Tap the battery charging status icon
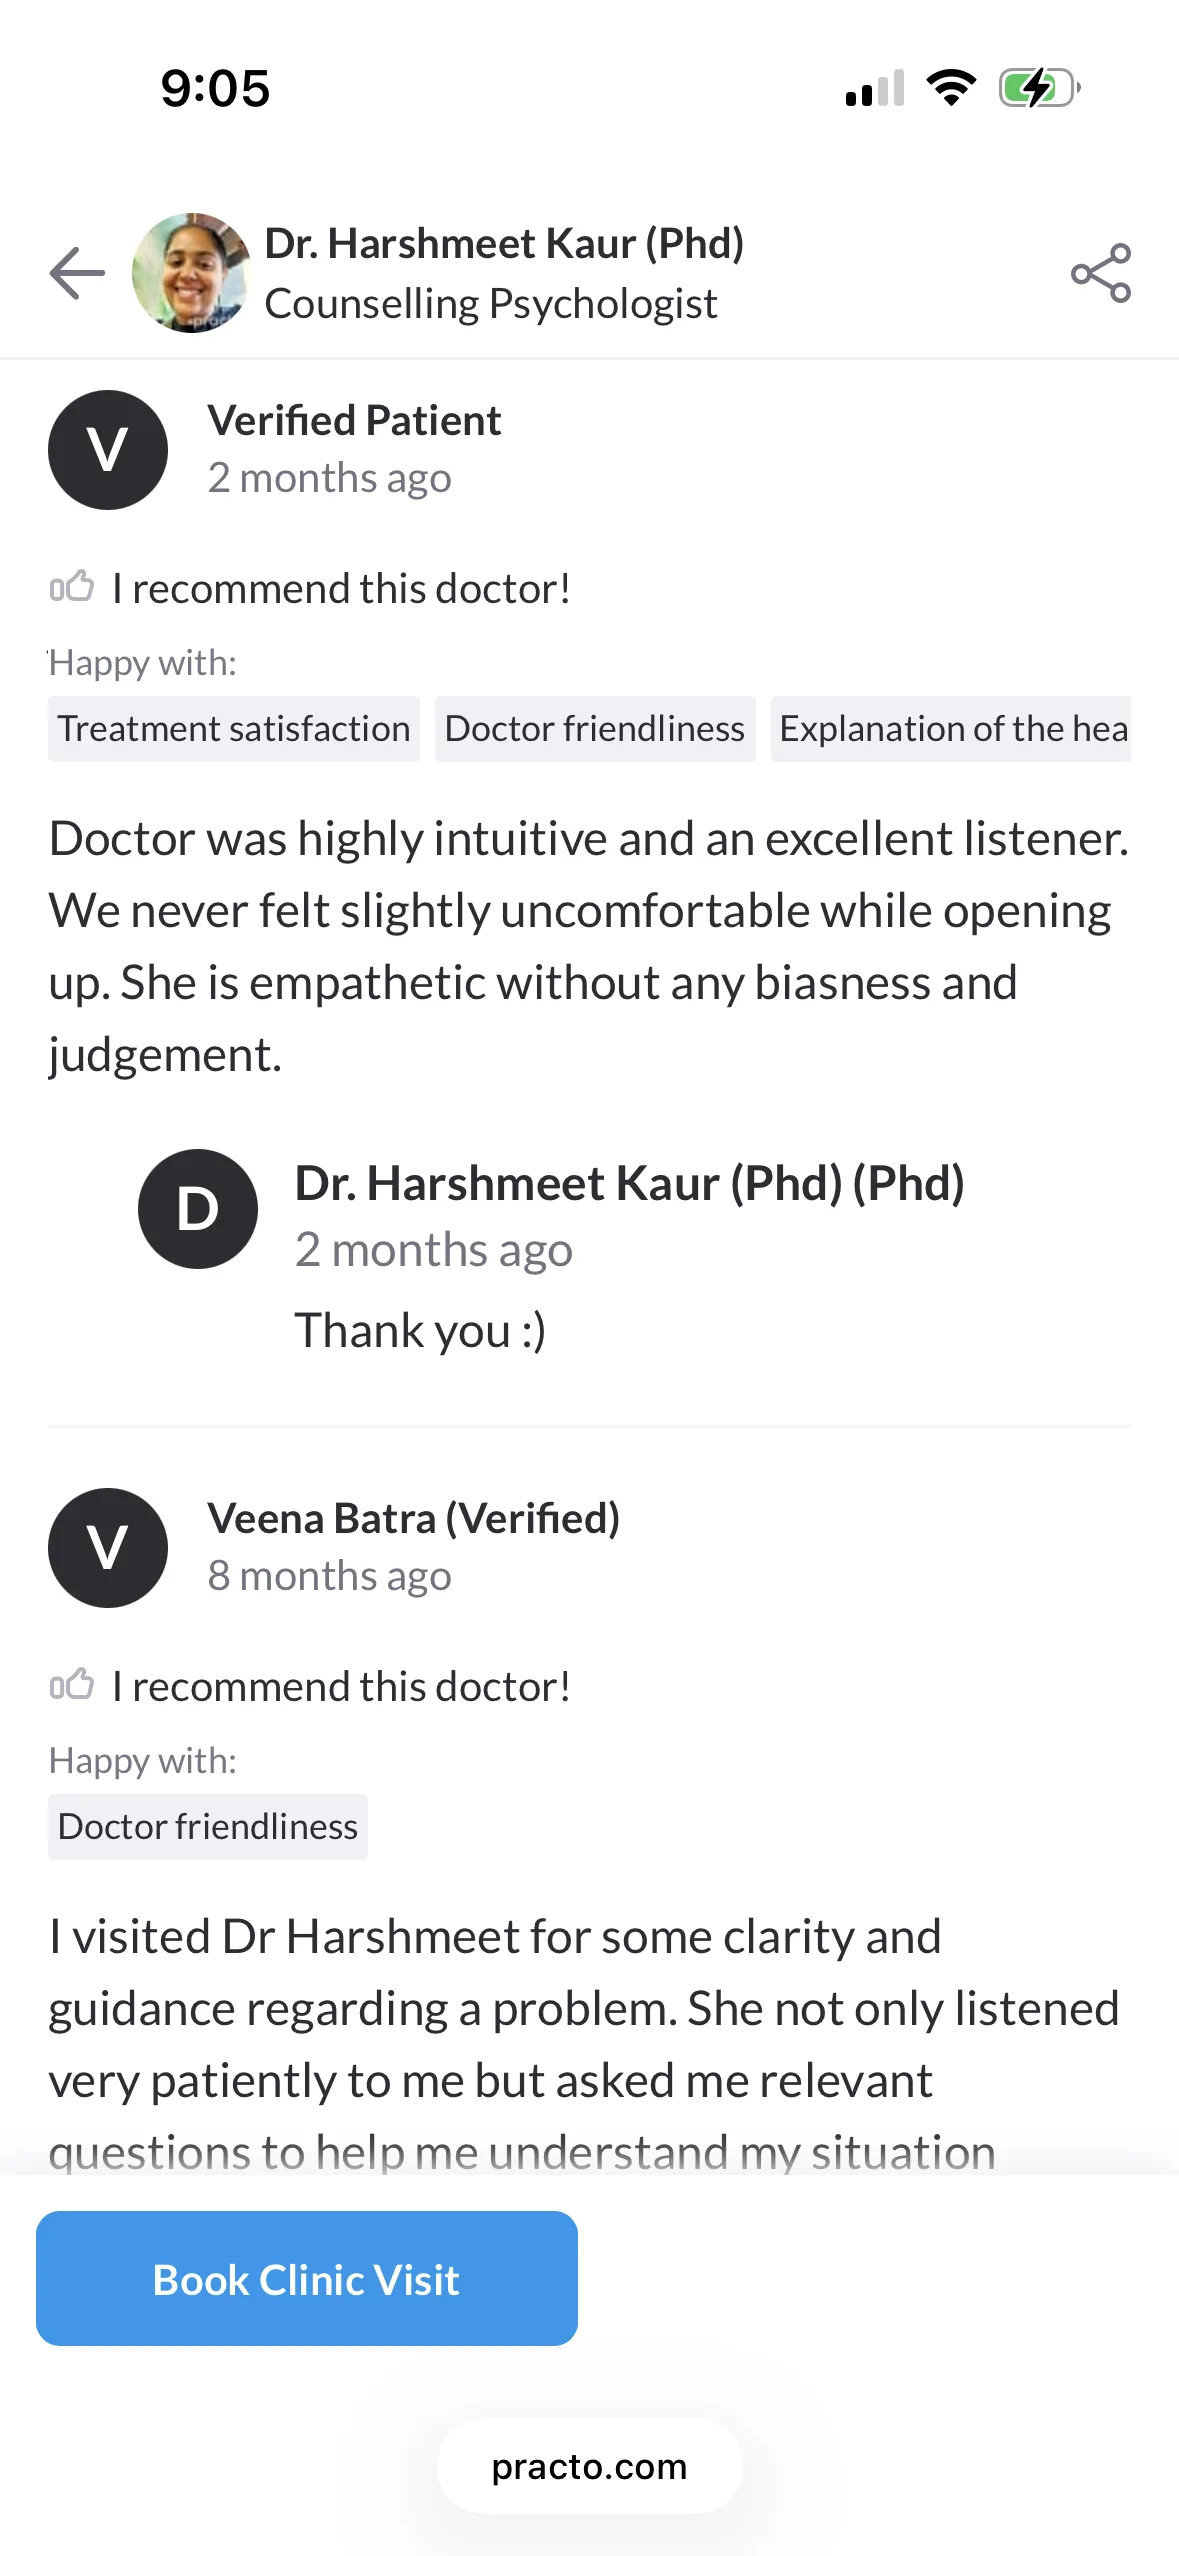 click(x=1040, y=88)
